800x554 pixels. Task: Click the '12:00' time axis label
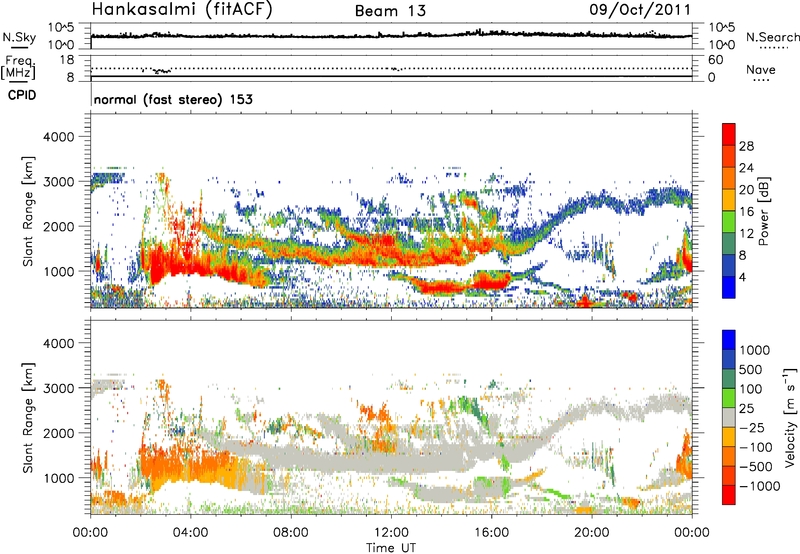click(x=391, y=533)
